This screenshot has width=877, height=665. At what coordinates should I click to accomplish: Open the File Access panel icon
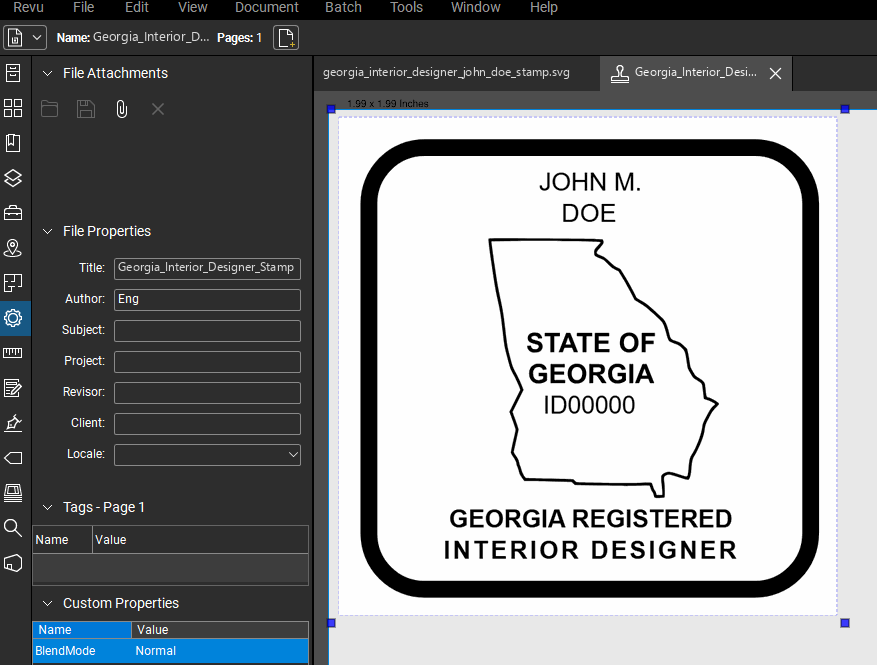coord(13,73)
